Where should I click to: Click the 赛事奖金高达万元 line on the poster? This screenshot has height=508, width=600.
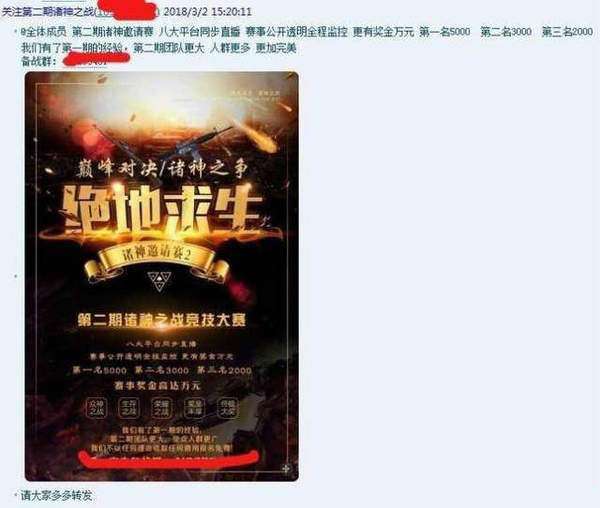157,386
